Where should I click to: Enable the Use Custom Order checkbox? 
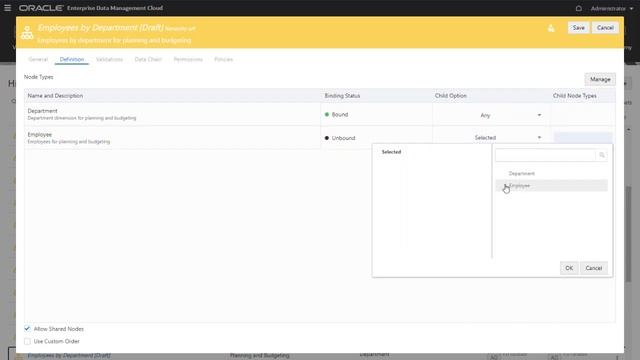click(27, 341)
